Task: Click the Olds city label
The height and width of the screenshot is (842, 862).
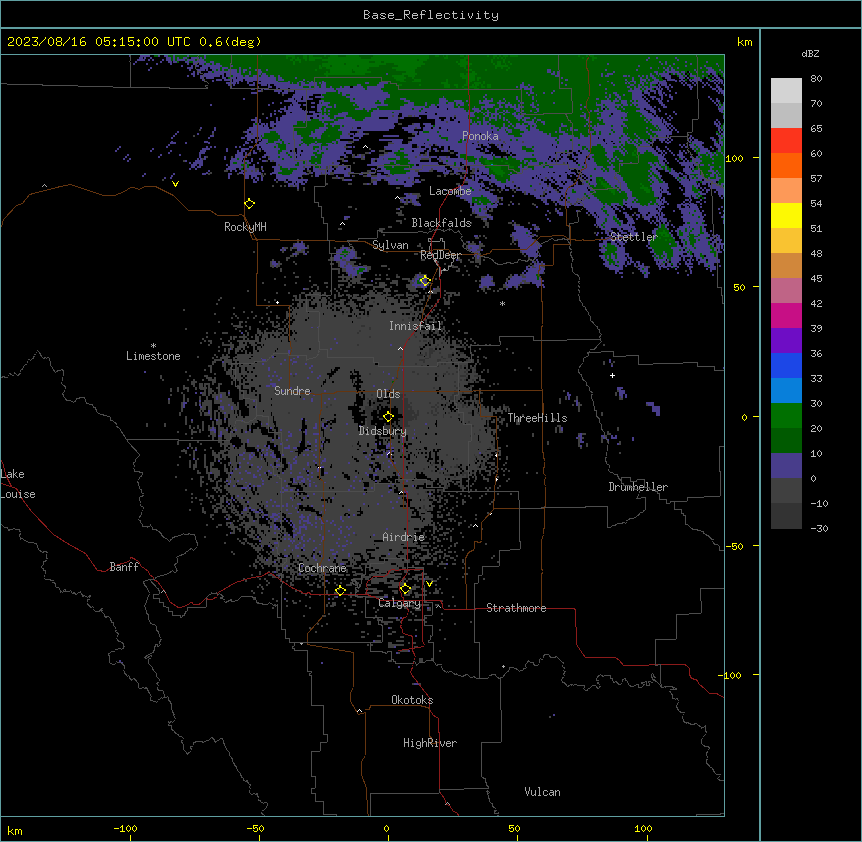Action: (x=388, y=394)
